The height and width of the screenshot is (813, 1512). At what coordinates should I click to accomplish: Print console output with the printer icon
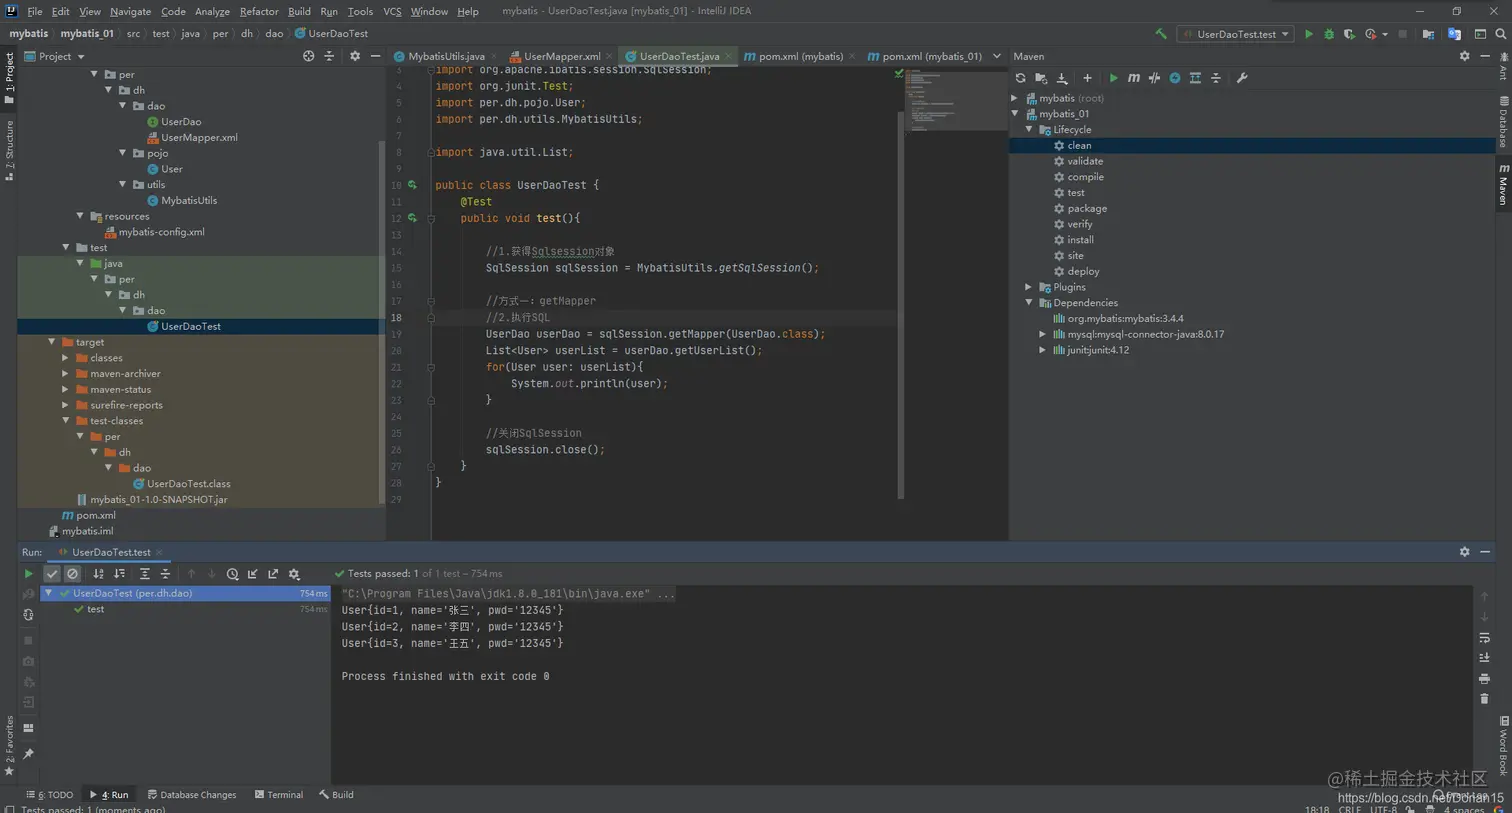click(x=1484, y=678)
